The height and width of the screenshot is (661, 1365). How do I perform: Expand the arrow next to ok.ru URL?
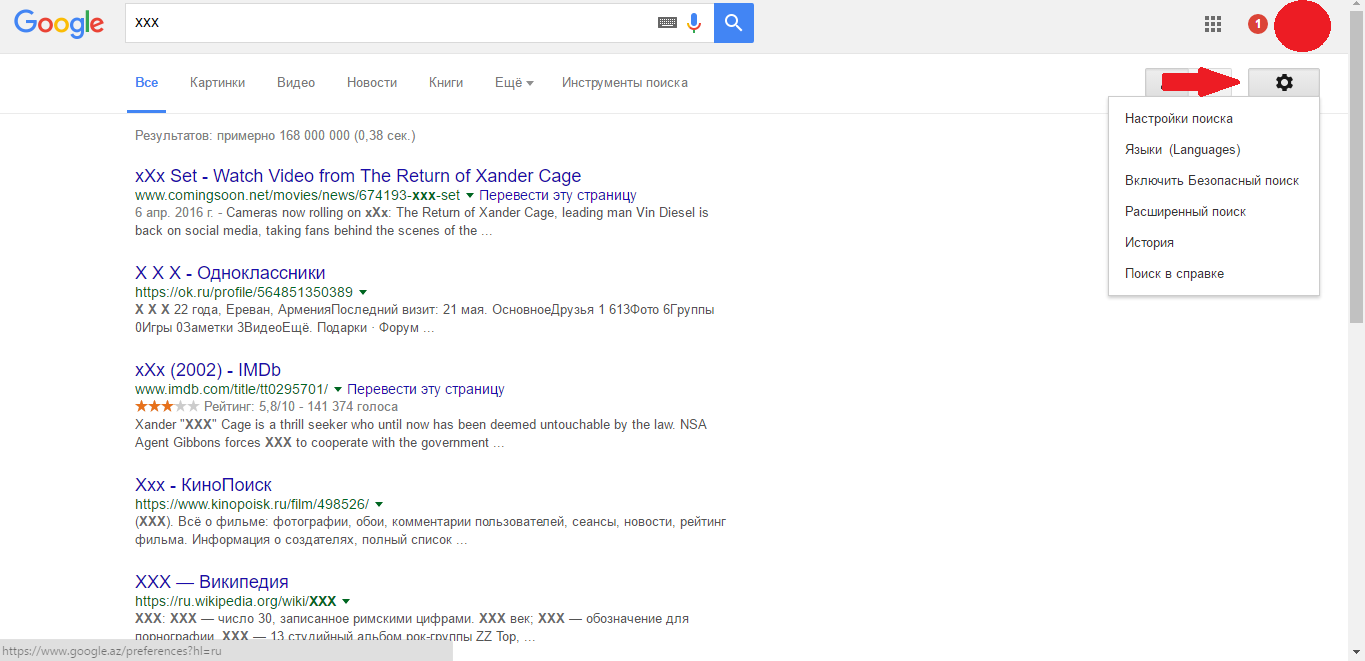pos(362,293)
